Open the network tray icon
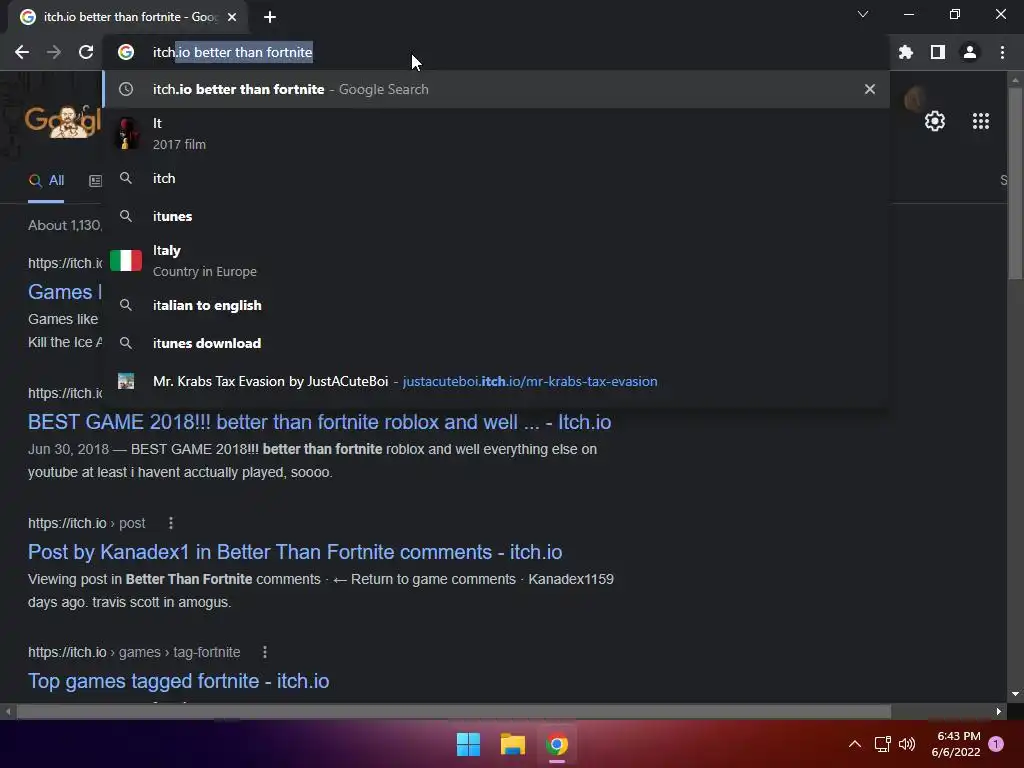This screenshot has height=768, width=1024. [882, 744]
